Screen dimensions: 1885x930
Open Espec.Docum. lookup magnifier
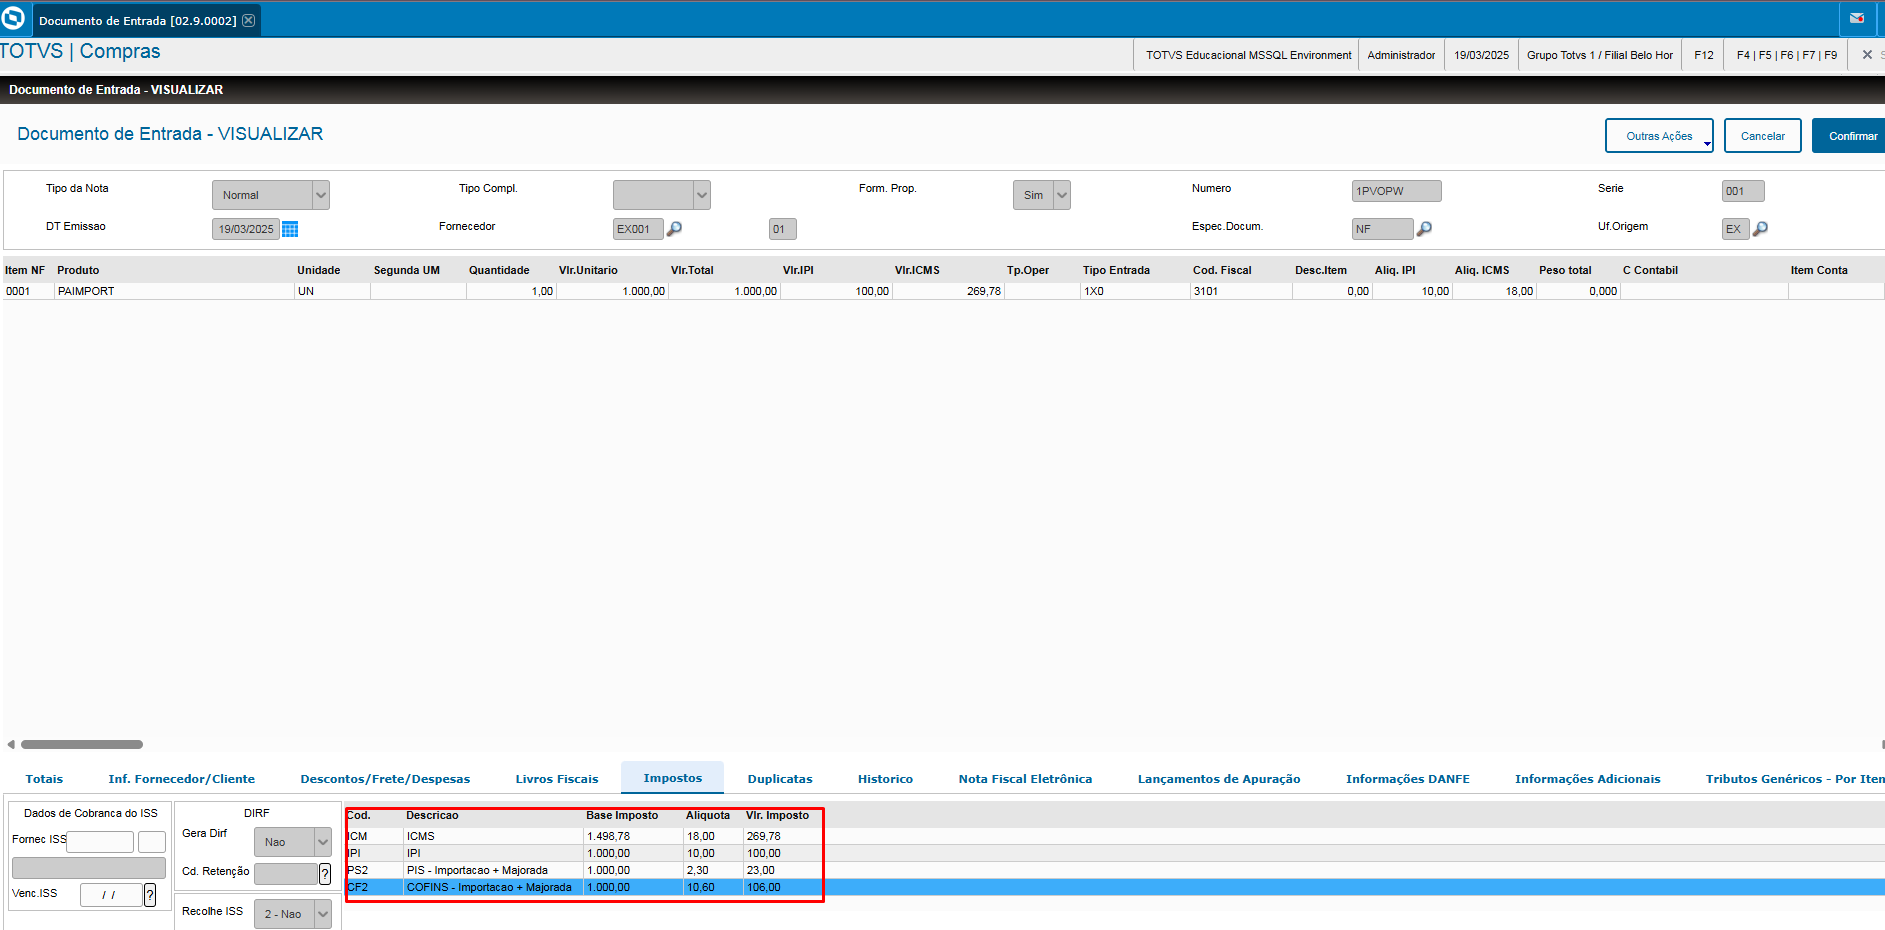coord(1425,229)
